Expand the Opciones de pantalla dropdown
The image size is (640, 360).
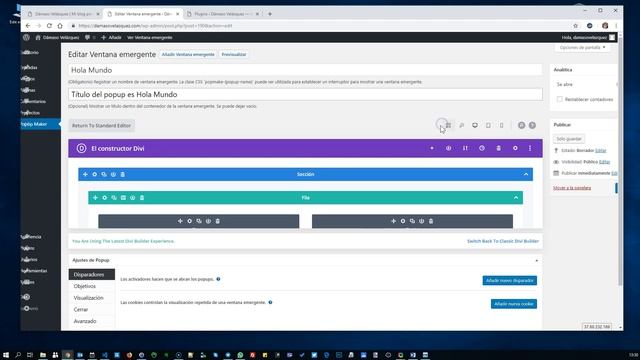tap(582, 47)
